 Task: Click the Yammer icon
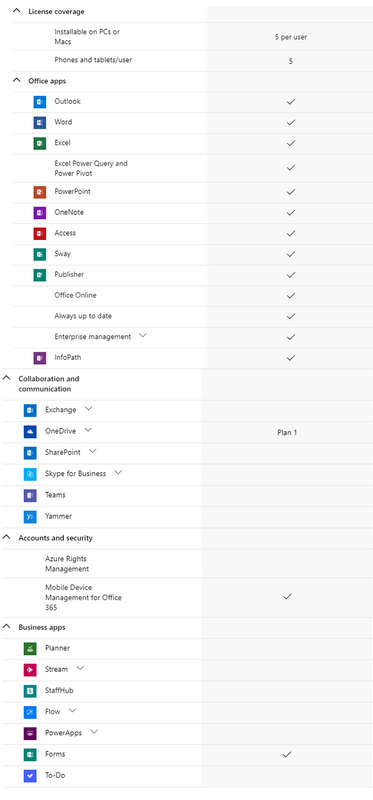pos(30,517)
